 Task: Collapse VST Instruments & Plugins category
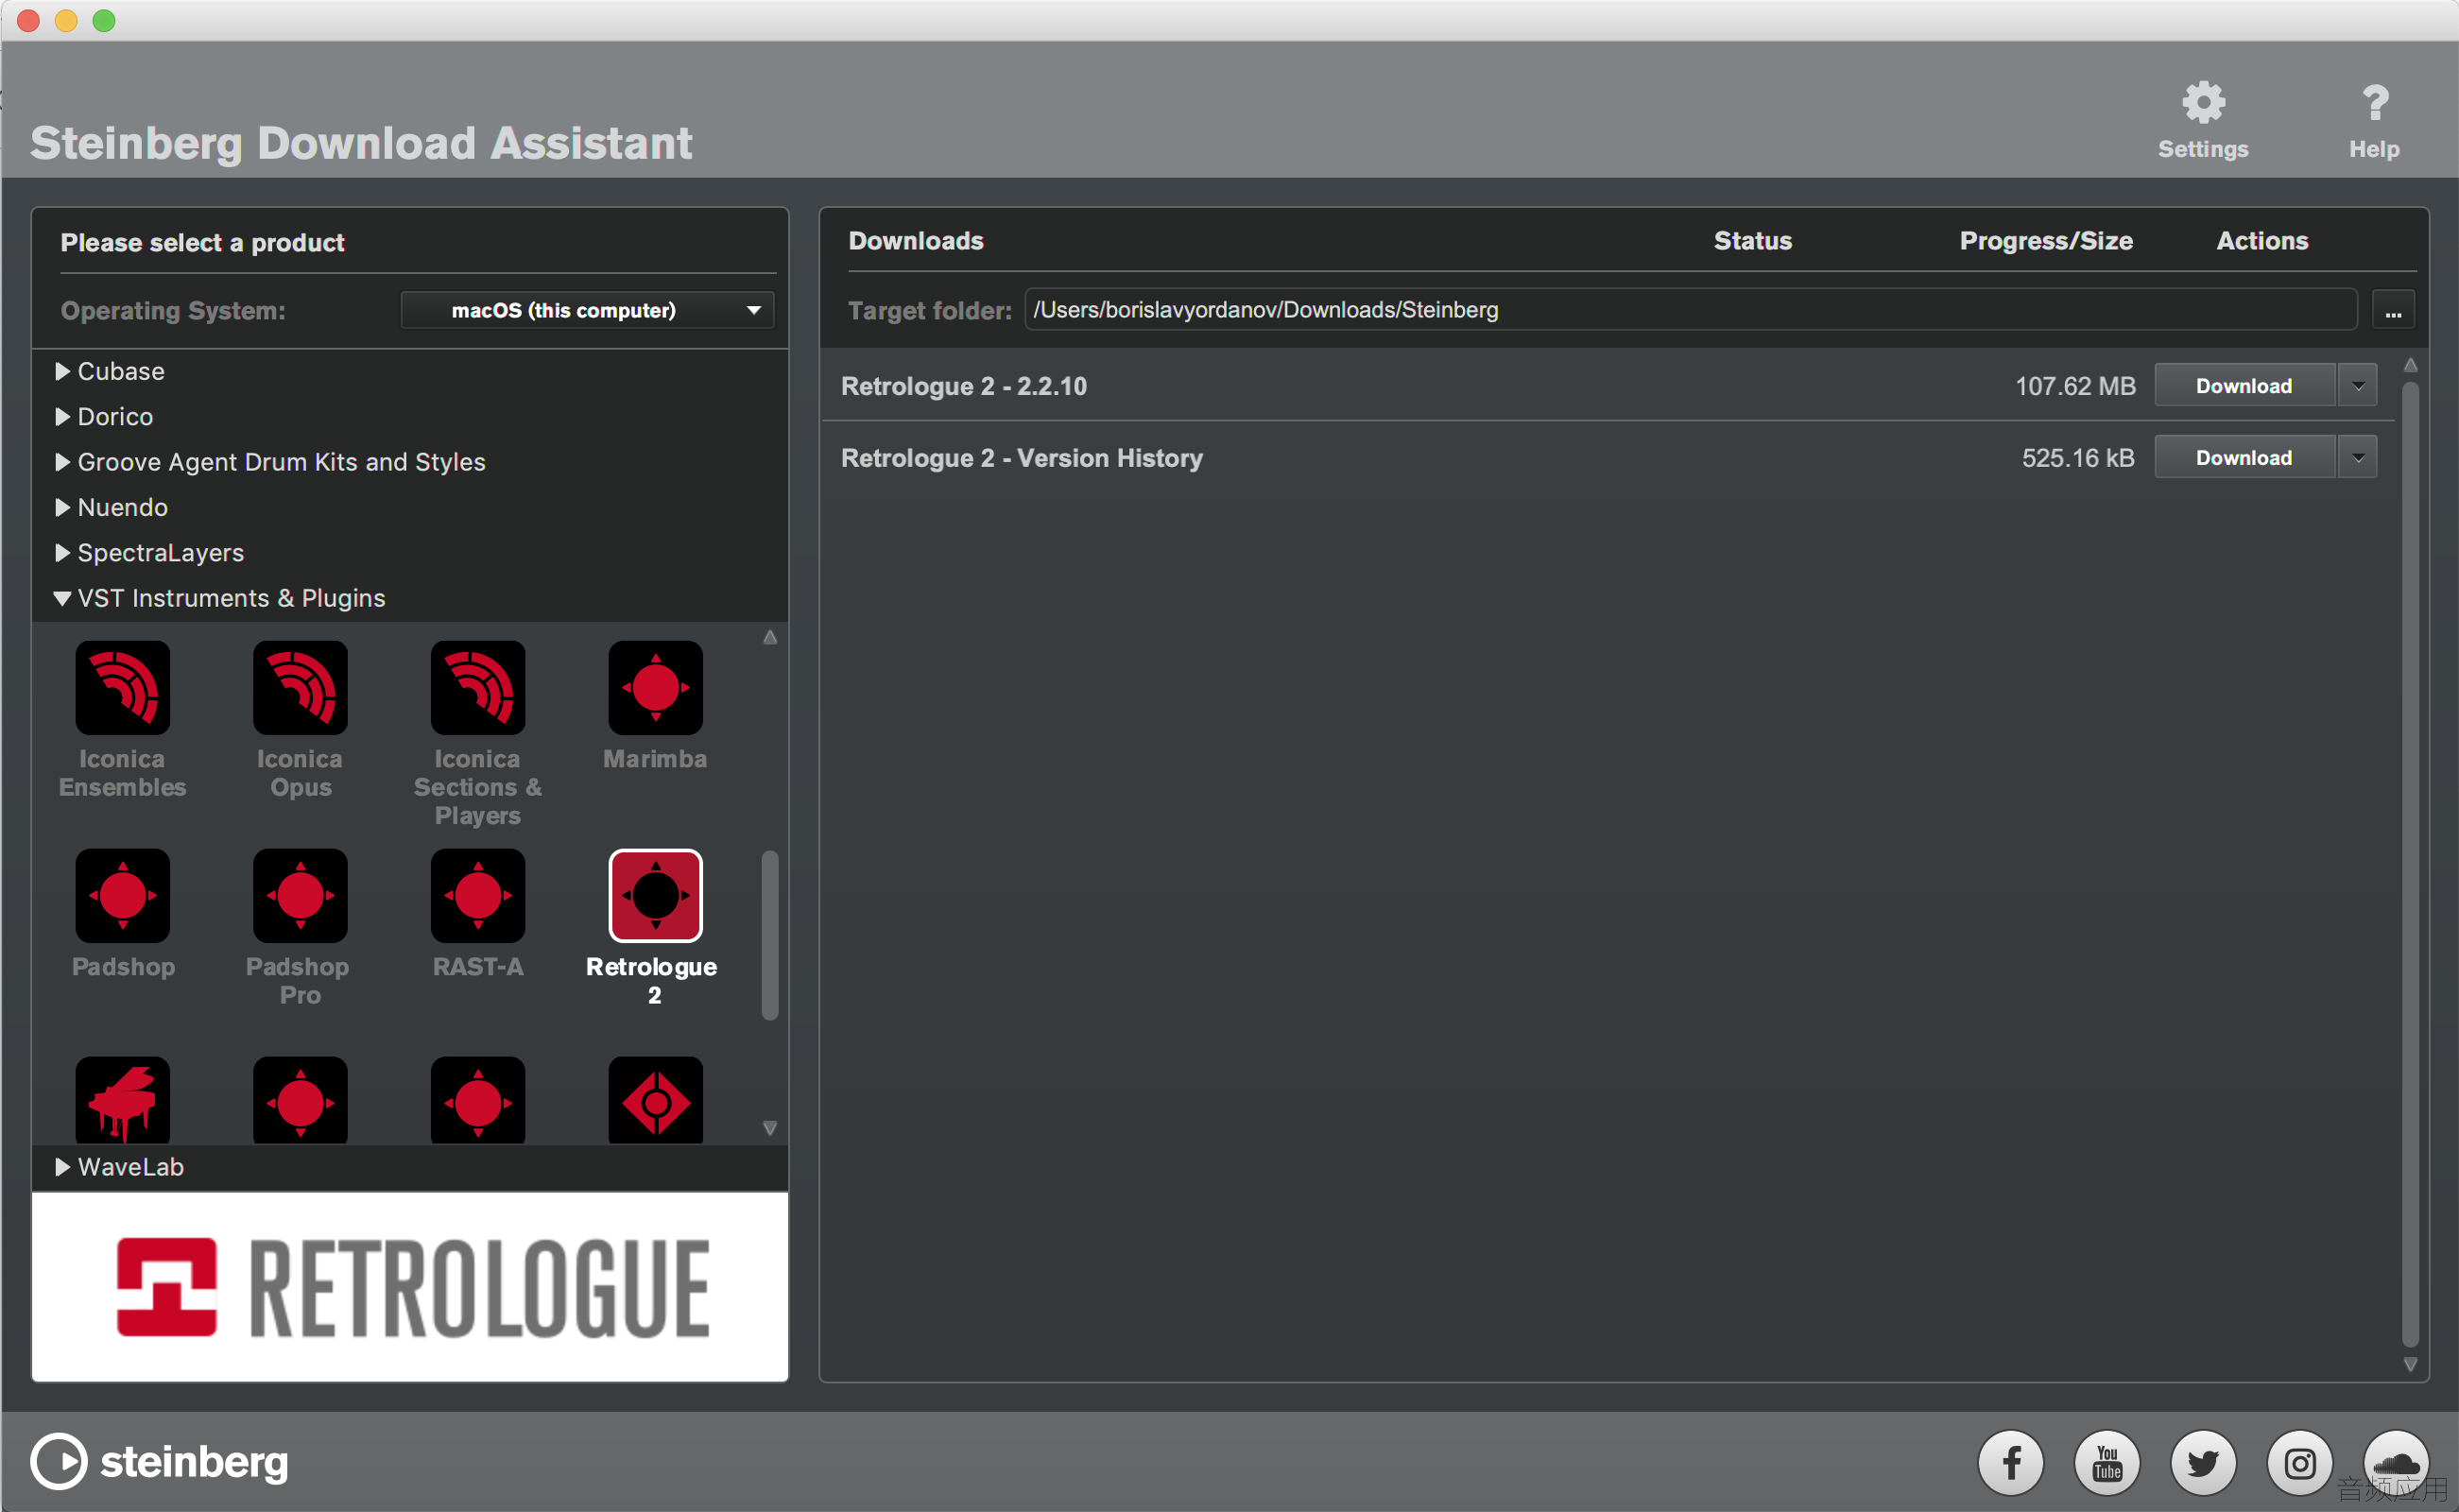click(x=62, y=599)
